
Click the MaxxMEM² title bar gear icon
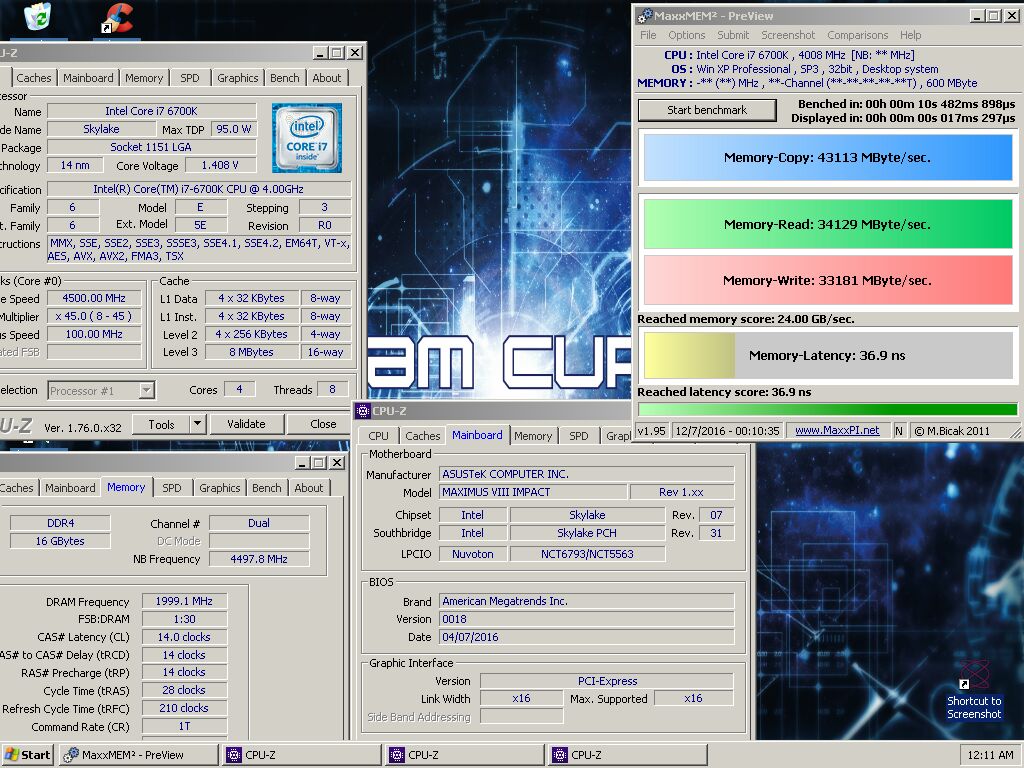point(645,16)
